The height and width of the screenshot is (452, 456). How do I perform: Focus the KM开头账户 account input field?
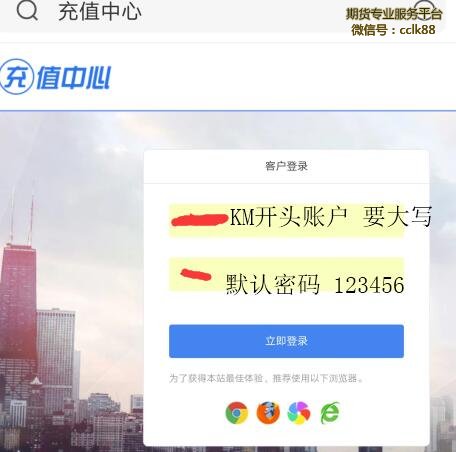point(286,220)
